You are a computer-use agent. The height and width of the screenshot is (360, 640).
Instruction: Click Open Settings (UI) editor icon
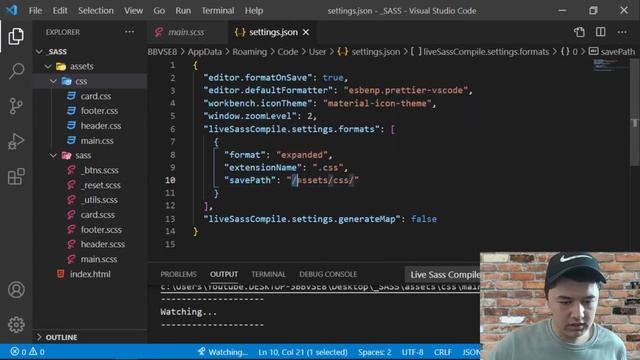(579, 32)
